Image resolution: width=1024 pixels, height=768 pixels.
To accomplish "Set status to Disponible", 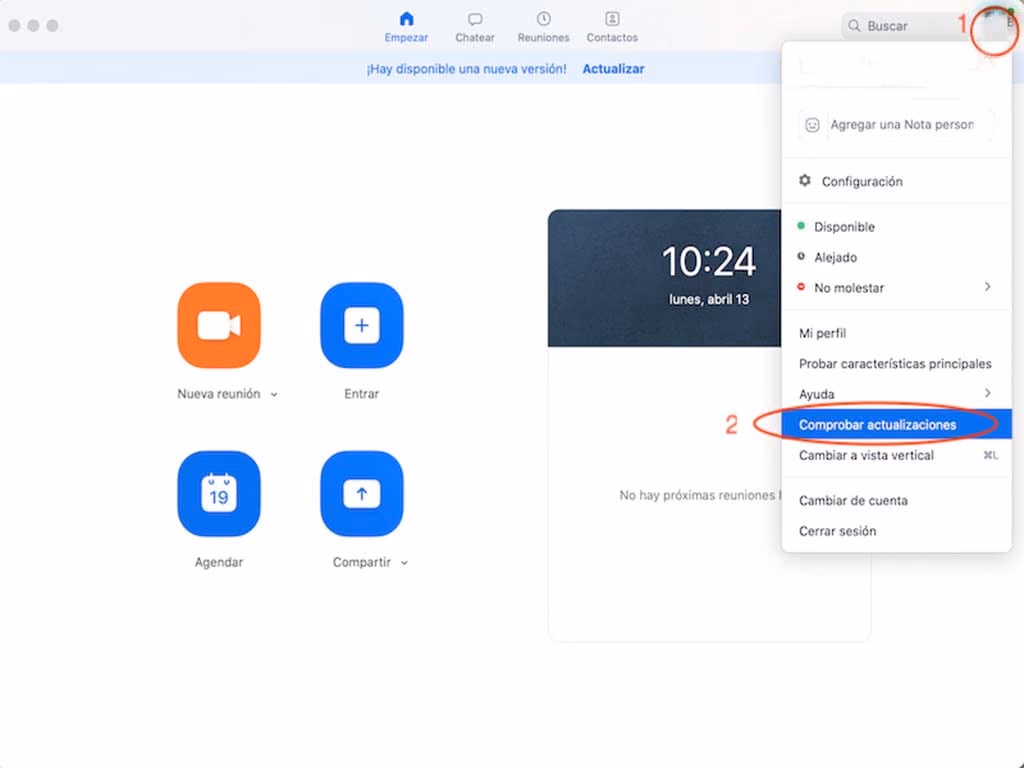I will click(896, 227).
